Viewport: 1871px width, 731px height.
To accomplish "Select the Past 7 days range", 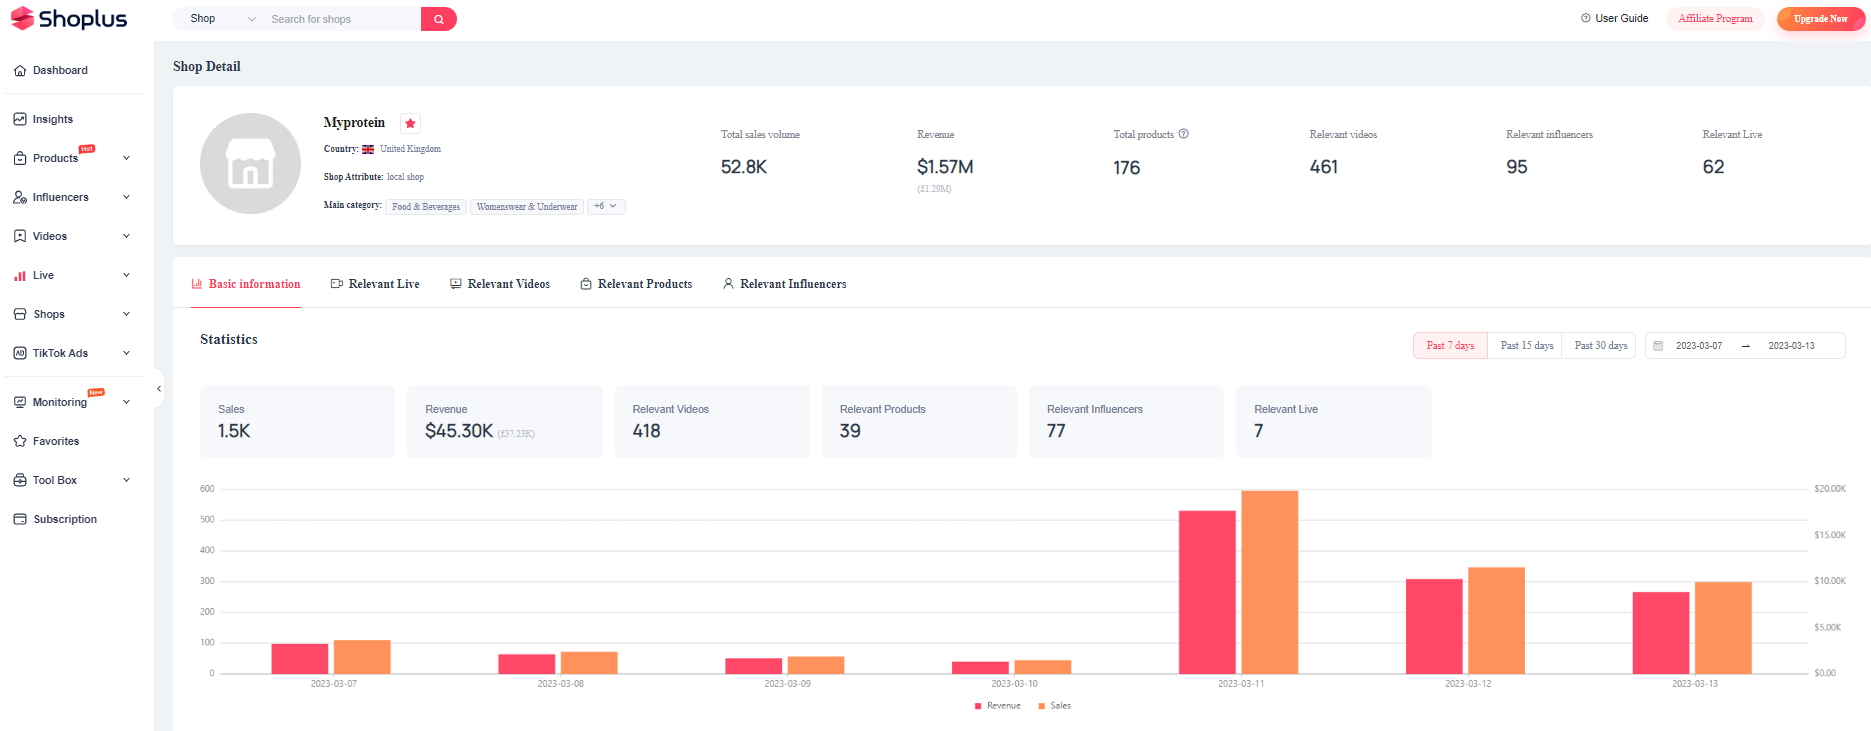I will (x=1450, y=345).
